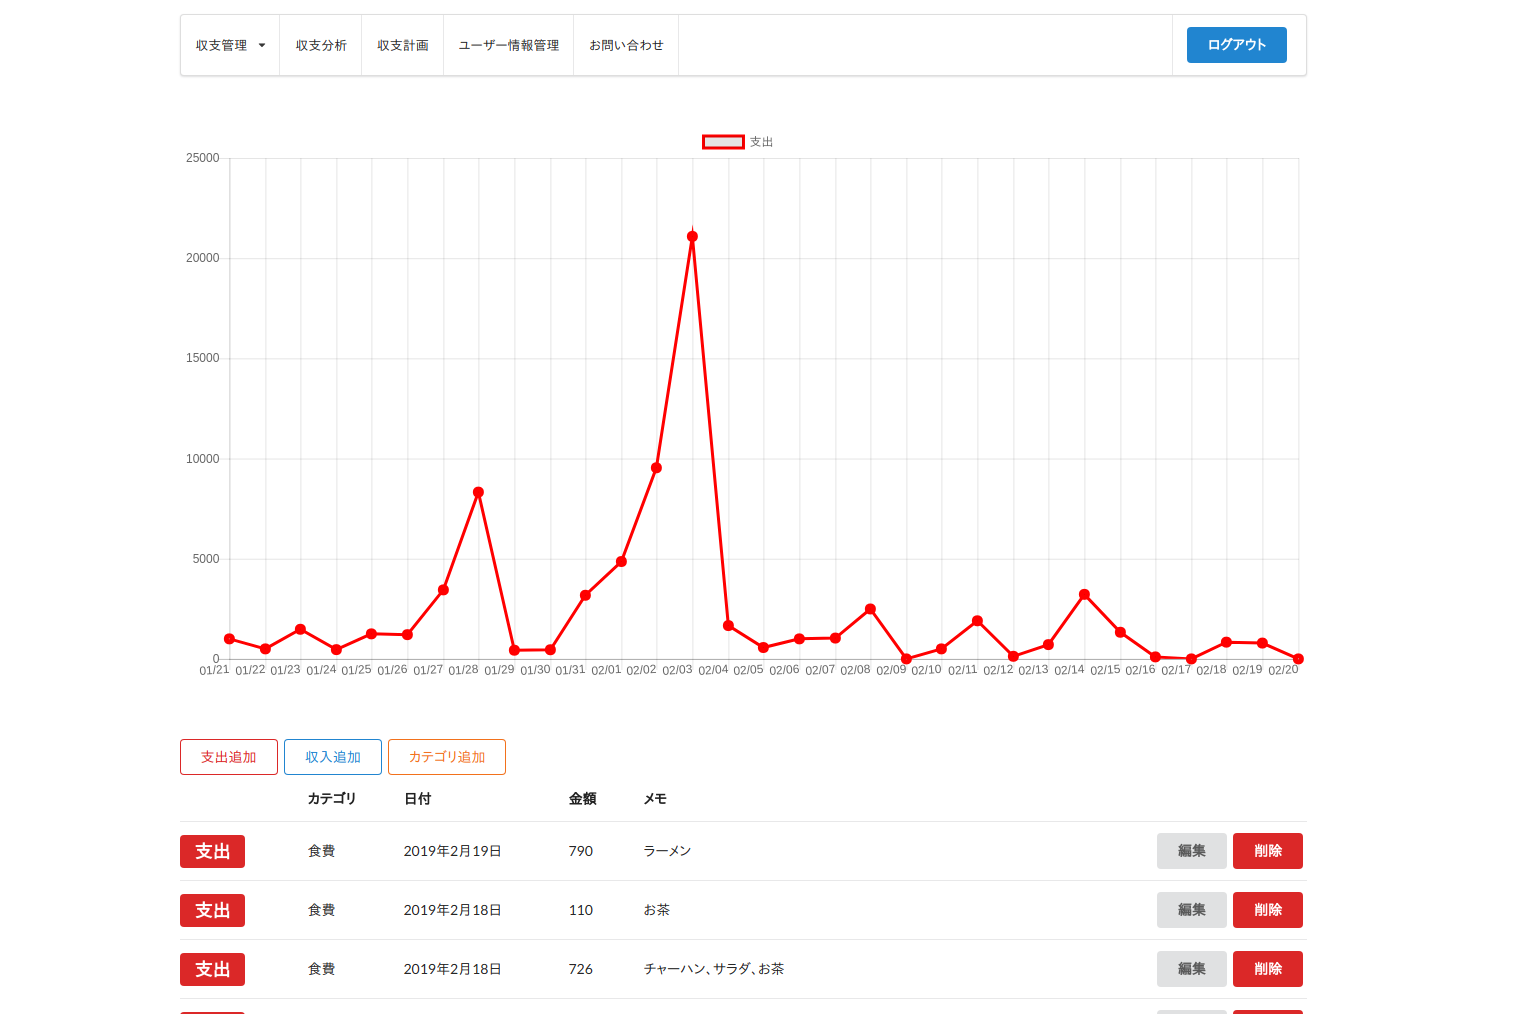The height and width of the screenshot is (1014, 1522).
Task: Open the 収支計画 menu item
Action: click(402, 46)
